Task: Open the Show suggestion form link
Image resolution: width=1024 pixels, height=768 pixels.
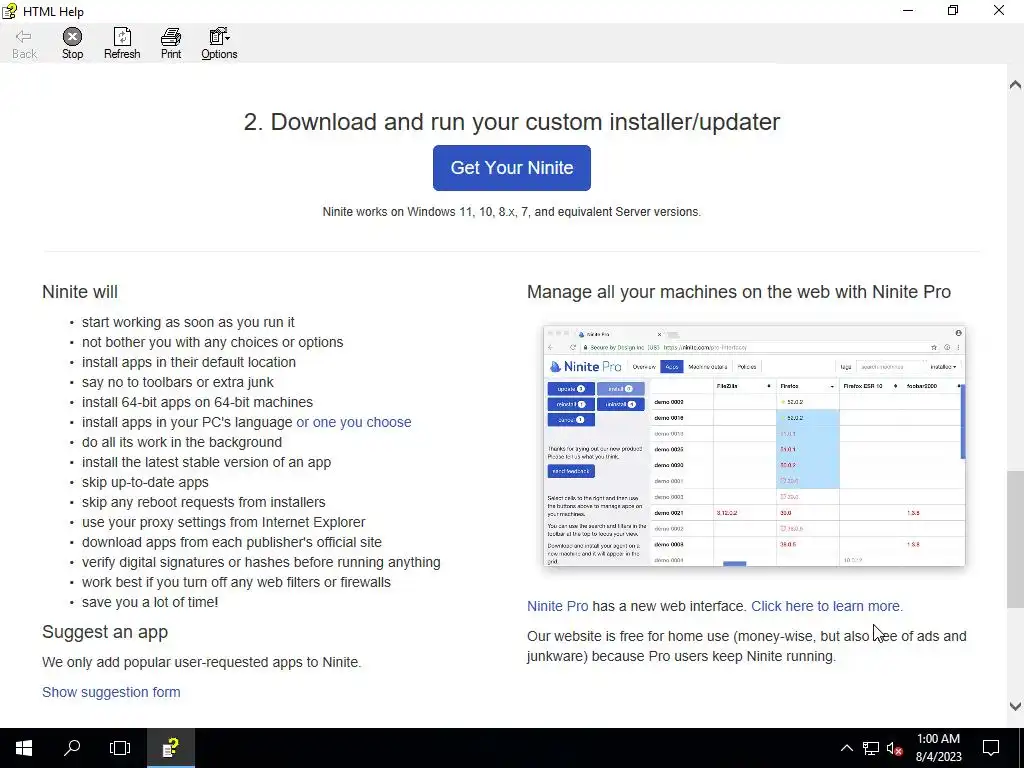Action: (x=111, y=692)
